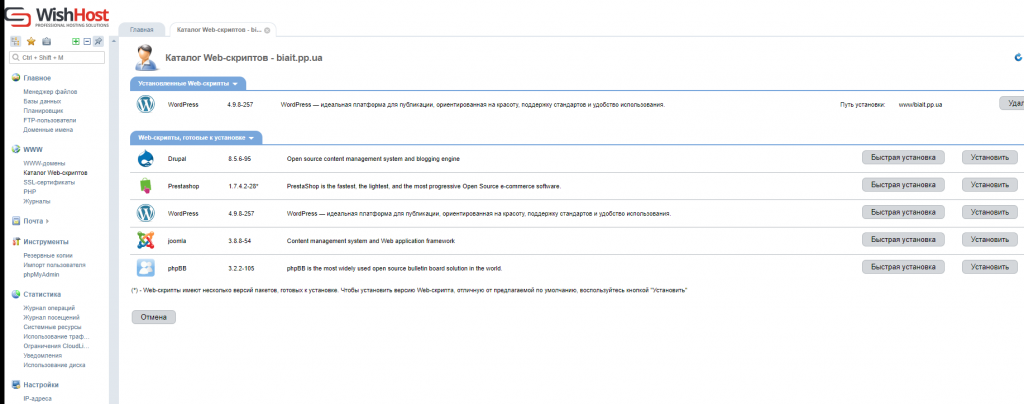Viewport: 1024px width, 404px height.
Task: Open favorites star icon in sidebar
Action: point(31,42)
